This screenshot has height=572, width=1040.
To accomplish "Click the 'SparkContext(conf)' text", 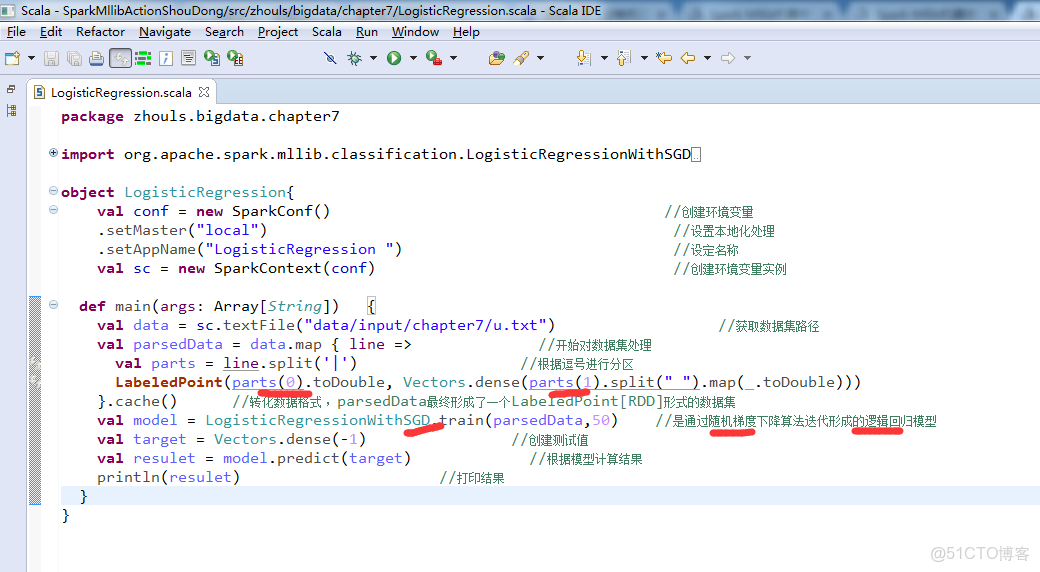I will pos(294,268).
